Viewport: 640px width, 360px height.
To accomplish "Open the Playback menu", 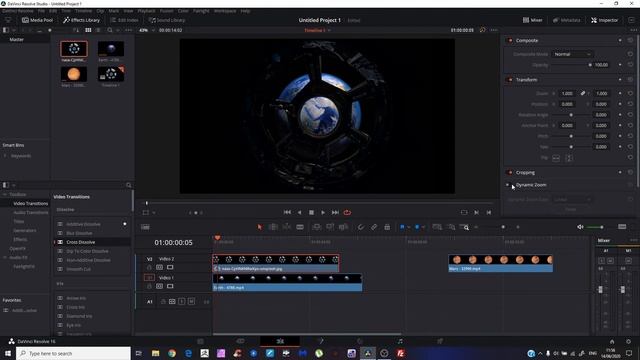I will tap(146, 11).
